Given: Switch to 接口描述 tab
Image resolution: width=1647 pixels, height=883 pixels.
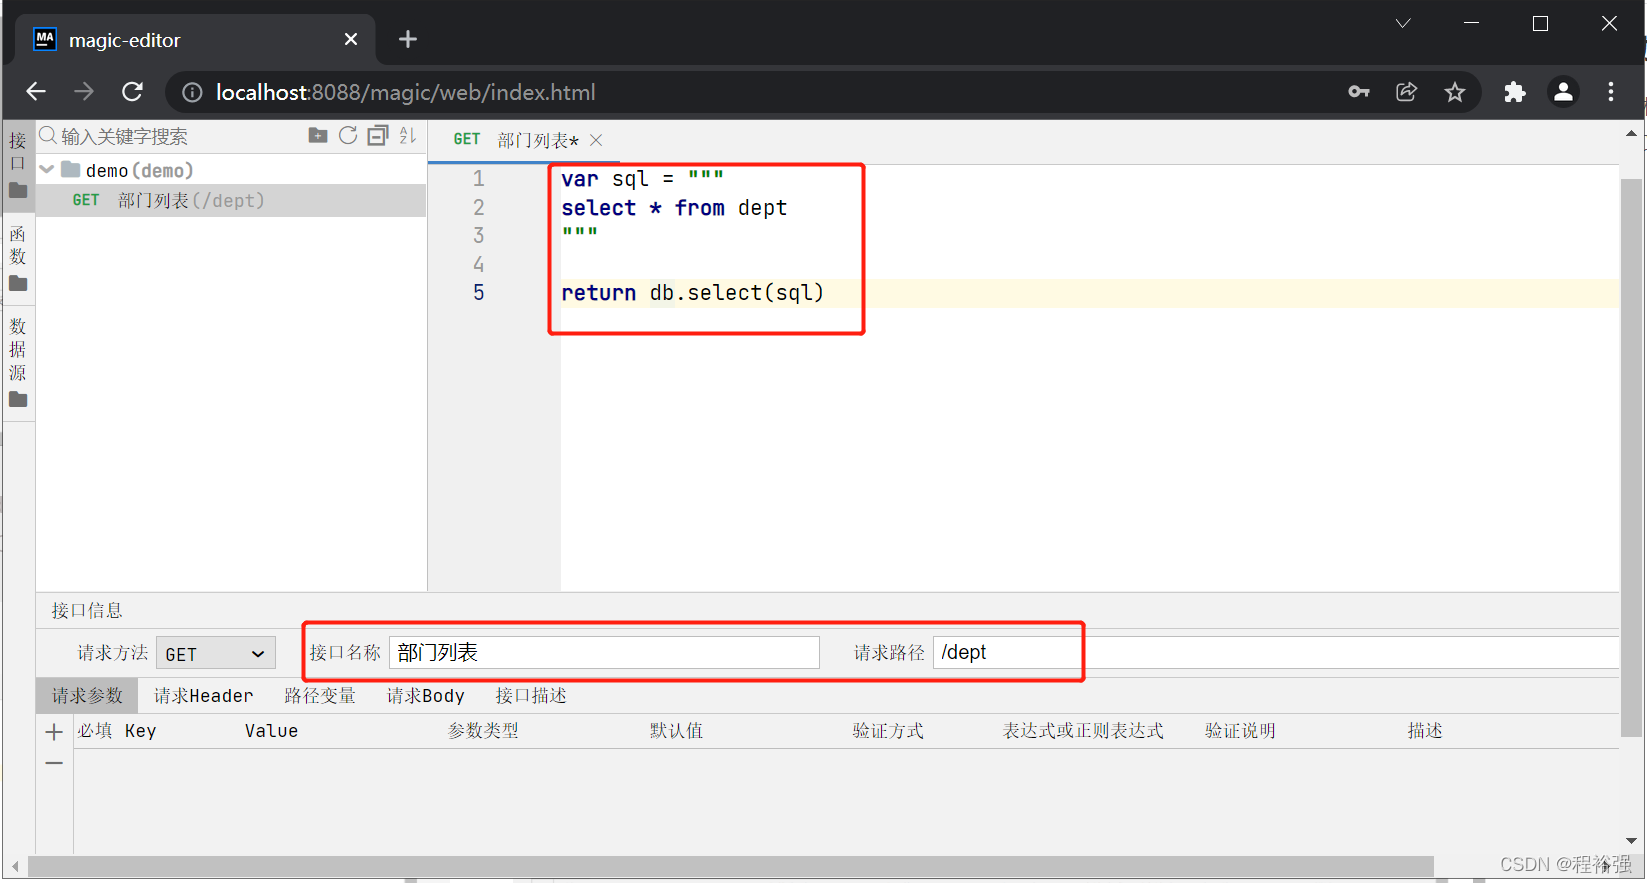Looking at the screenshot, I should [x=531, y=695].
